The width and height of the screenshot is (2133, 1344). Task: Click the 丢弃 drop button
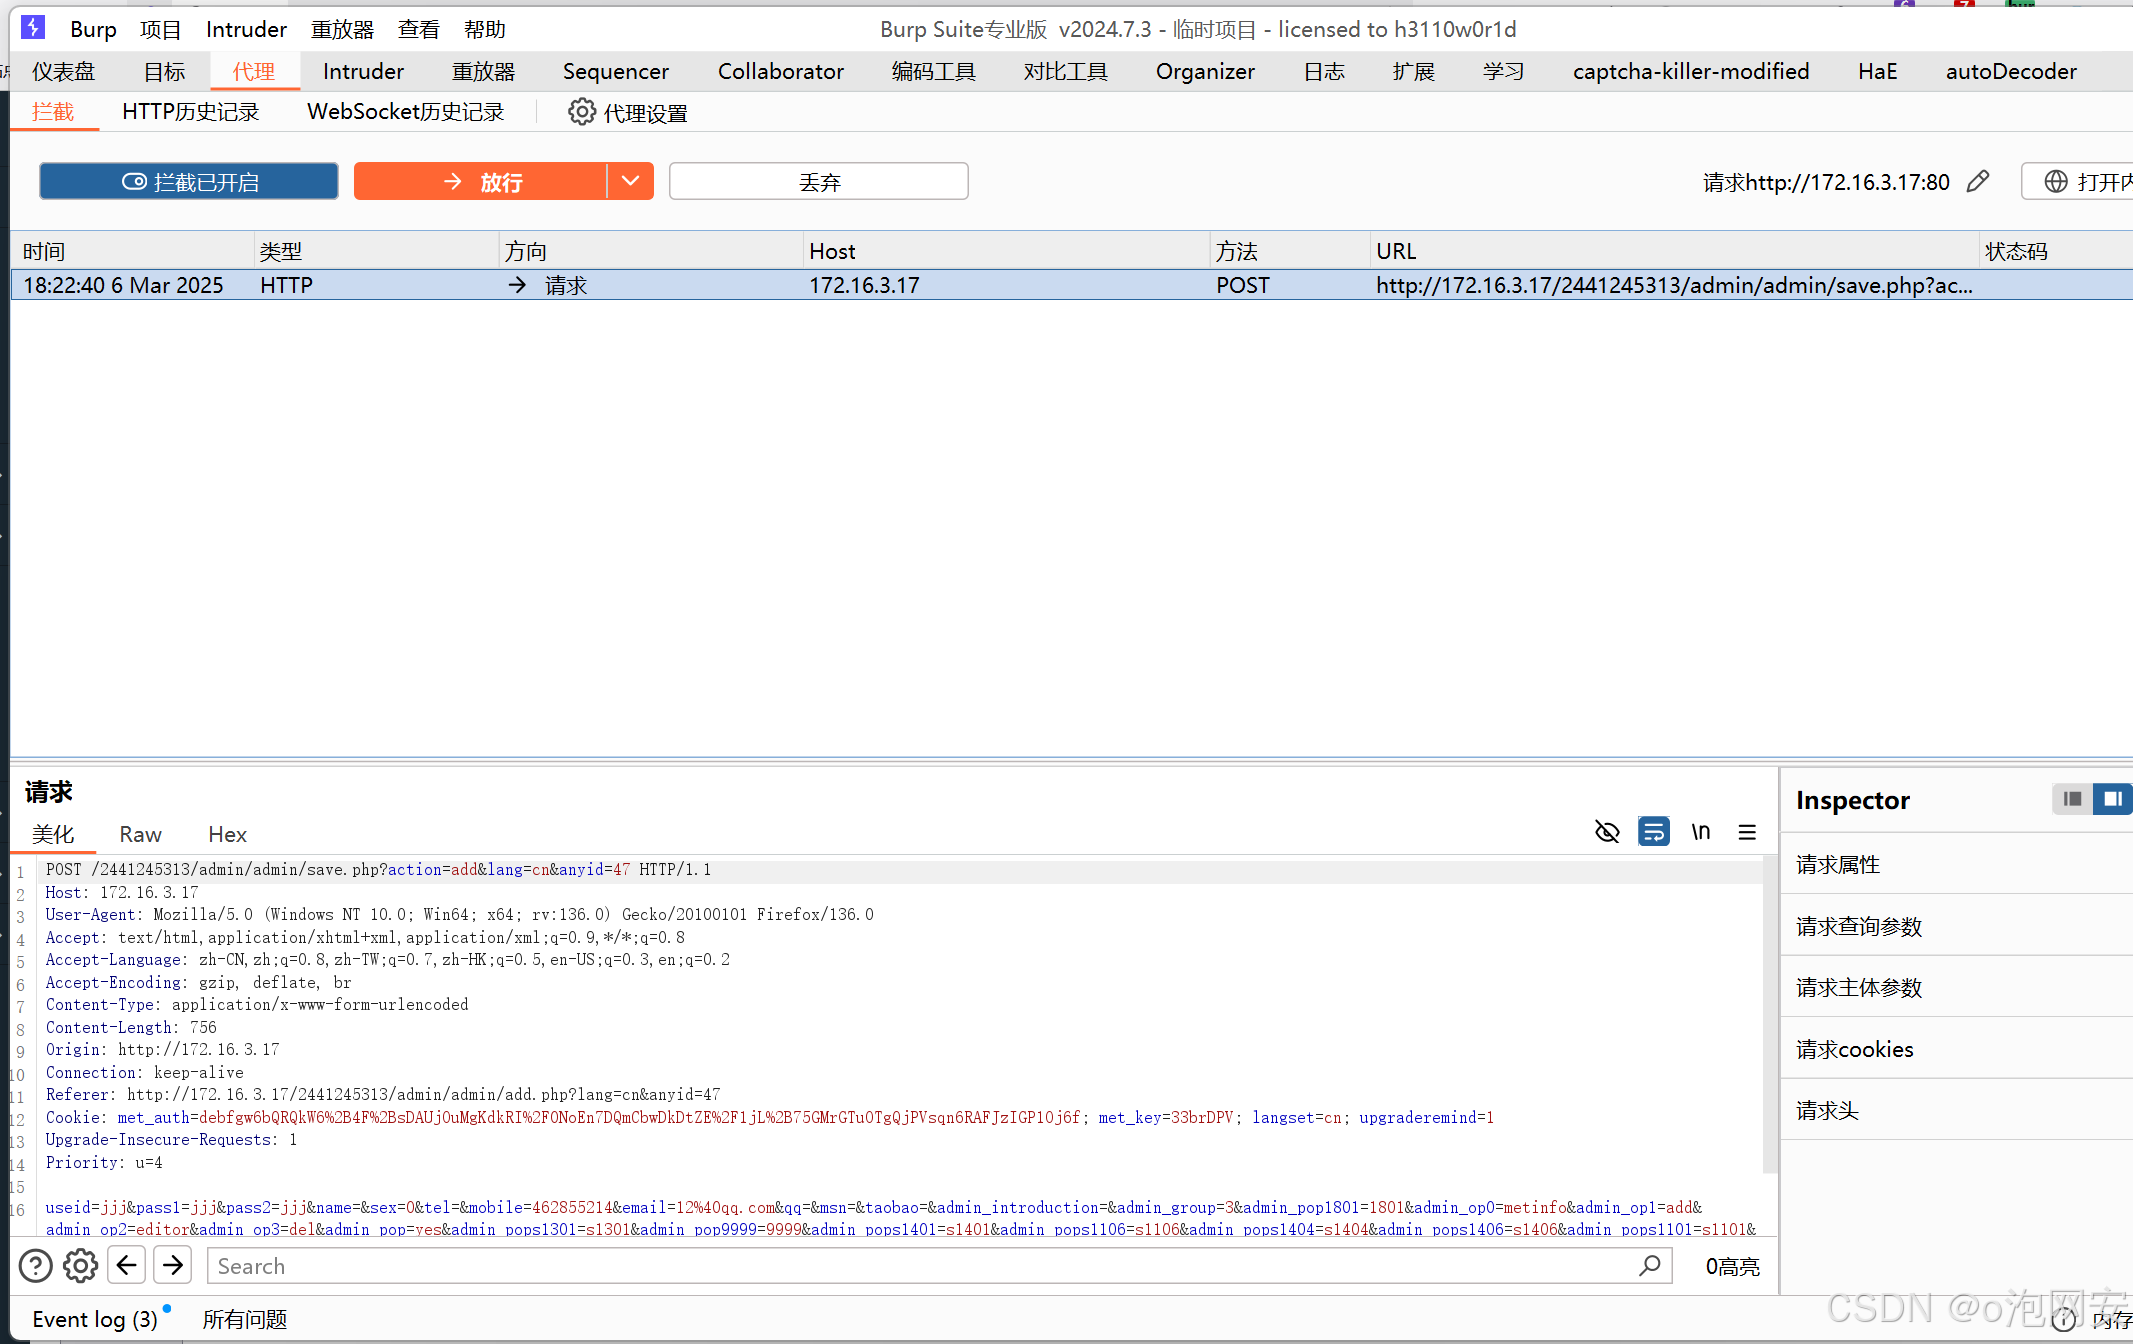click(818, 182)
